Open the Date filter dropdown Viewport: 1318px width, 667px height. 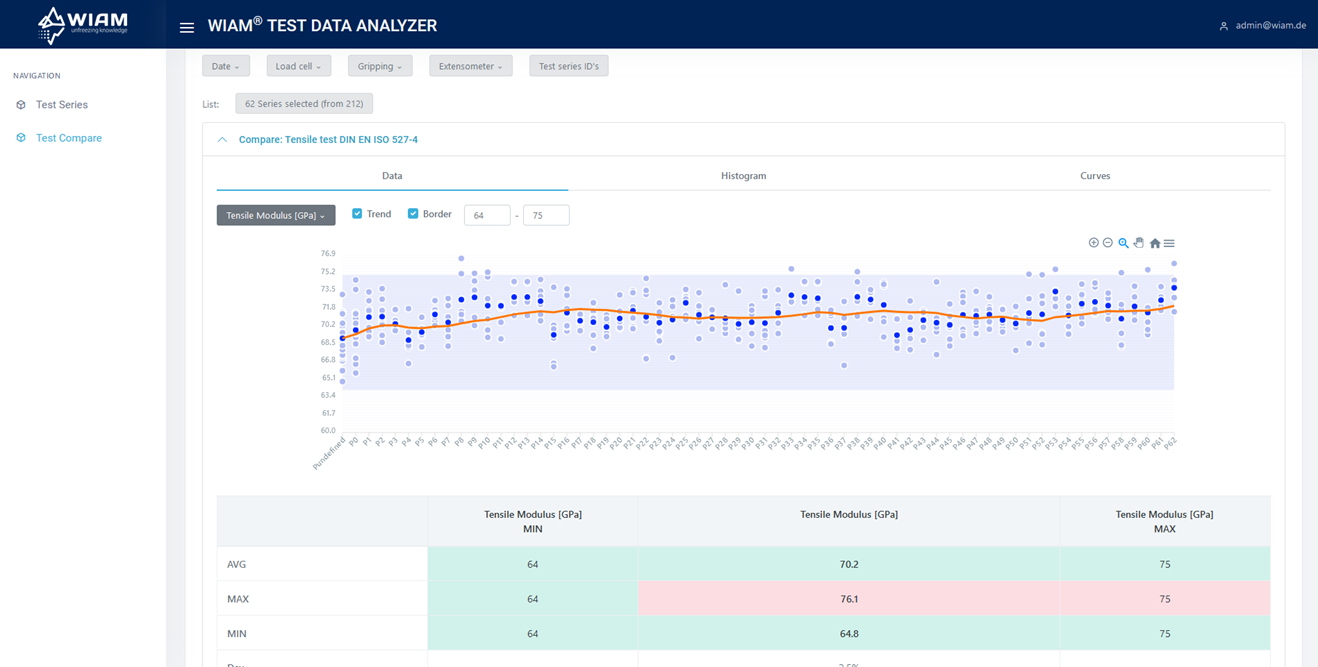pyautogui.click(x=226, y=66)
